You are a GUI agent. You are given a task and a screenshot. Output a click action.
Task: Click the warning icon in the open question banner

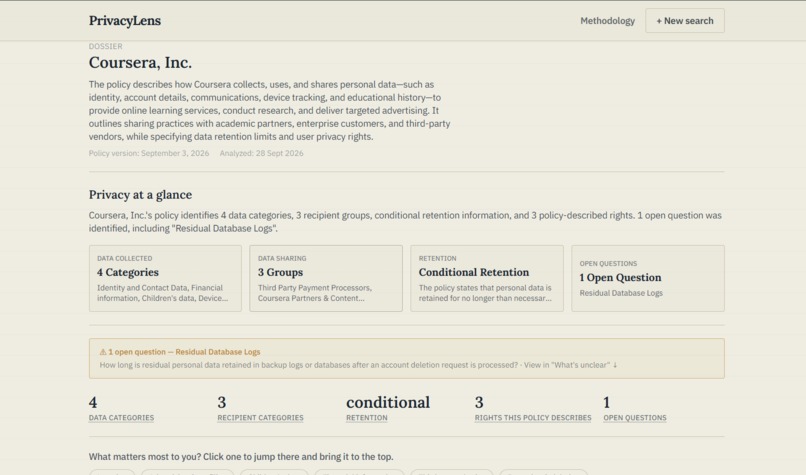pos(103,352)
